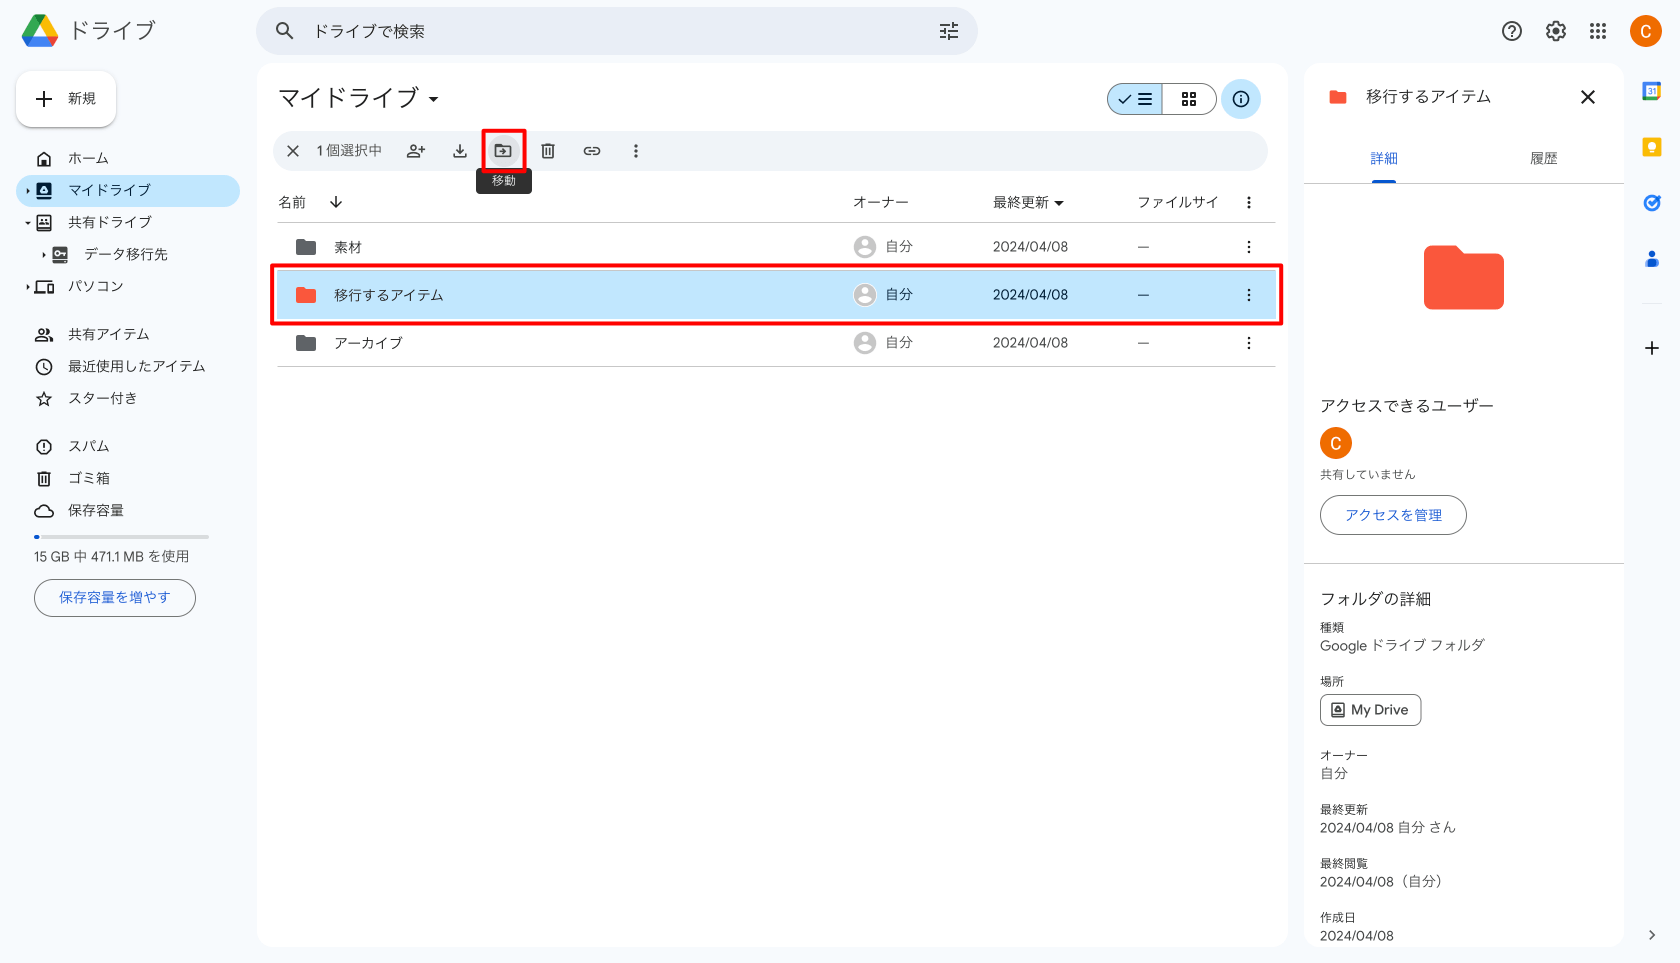This screenshot has height=963, width=1680.
Task: Open the help question mark icon
Action: tap(1512, 31)
